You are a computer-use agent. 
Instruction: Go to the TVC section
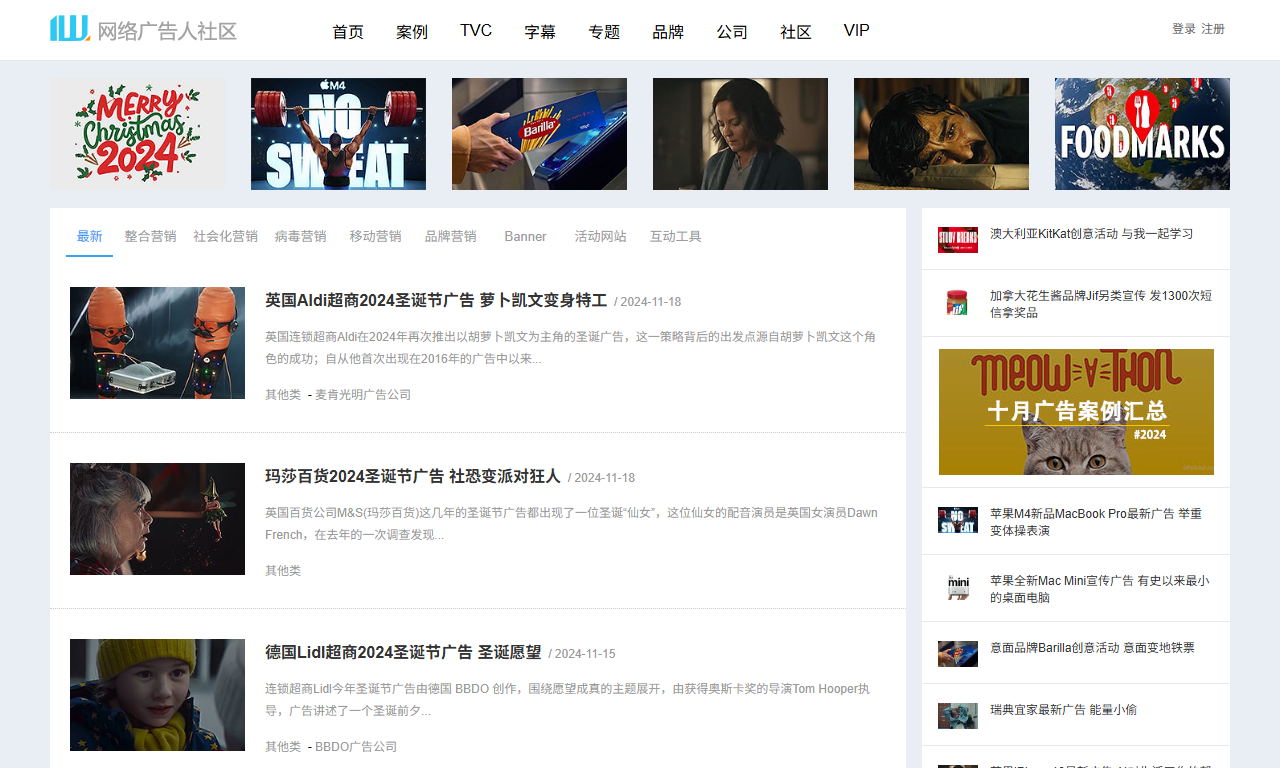[x=476, y=31]
